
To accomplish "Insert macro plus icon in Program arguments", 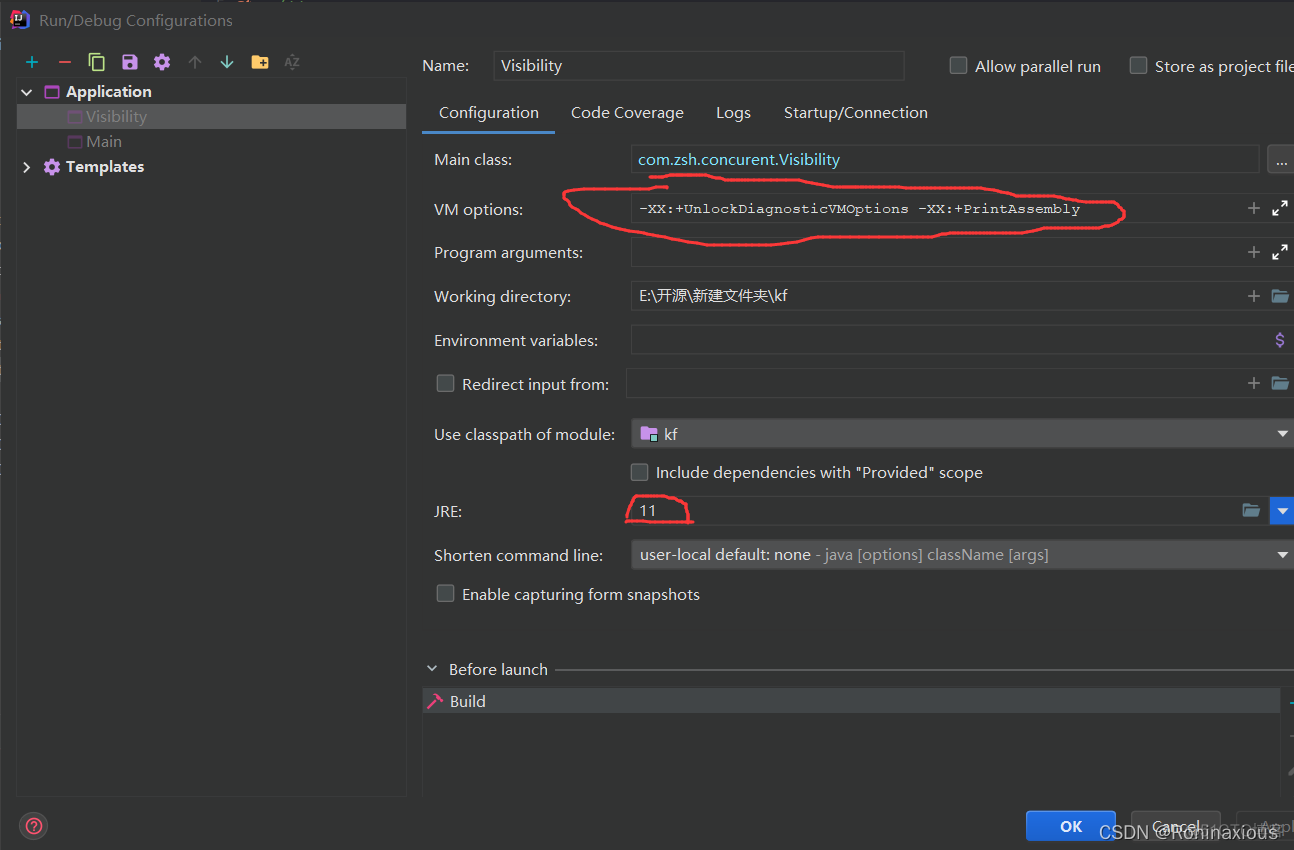I will point(1253,252).
